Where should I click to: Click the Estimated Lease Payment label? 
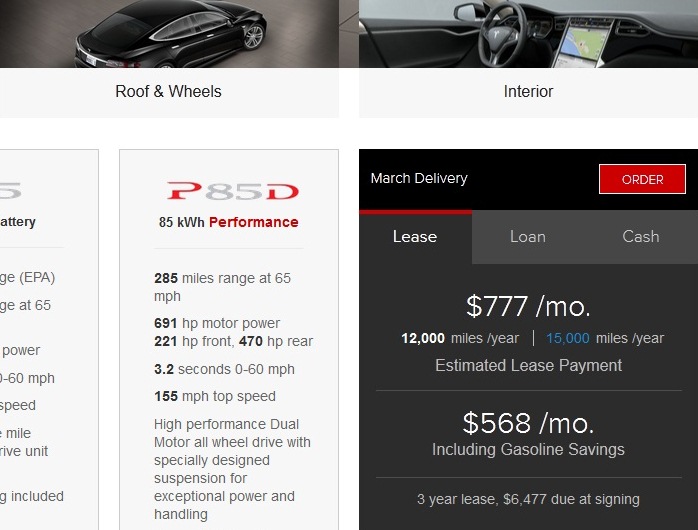click(x=528, y=366)
